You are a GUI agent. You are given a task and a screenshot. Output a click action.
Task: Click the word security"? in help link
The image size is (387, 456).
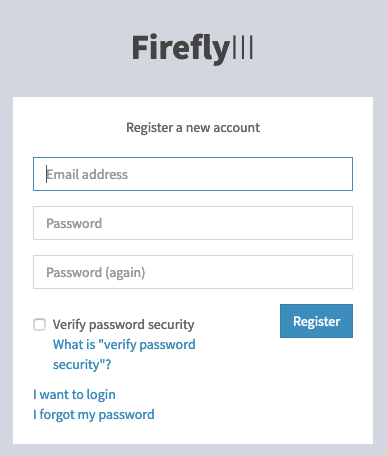pyautogui.click(x=82, y=365)
